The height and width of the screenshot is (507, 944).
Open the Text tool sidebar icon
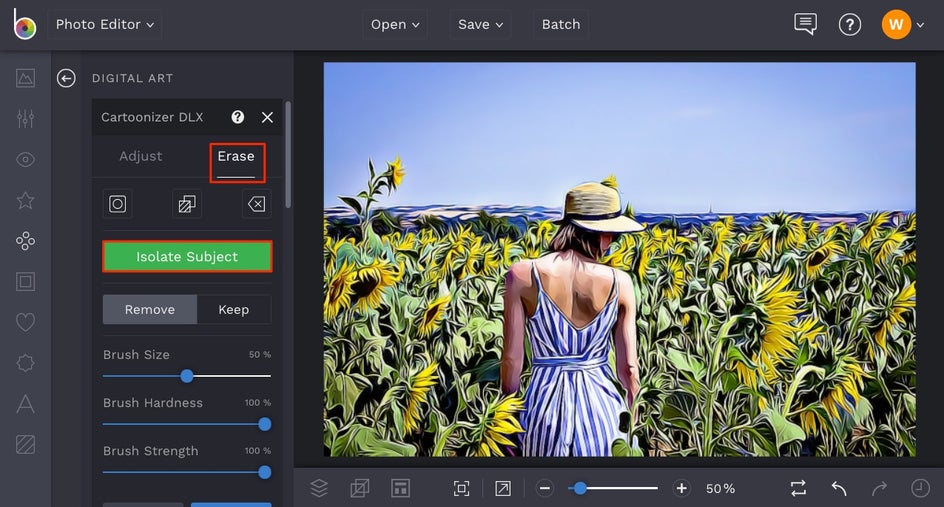tap(25, 404)
